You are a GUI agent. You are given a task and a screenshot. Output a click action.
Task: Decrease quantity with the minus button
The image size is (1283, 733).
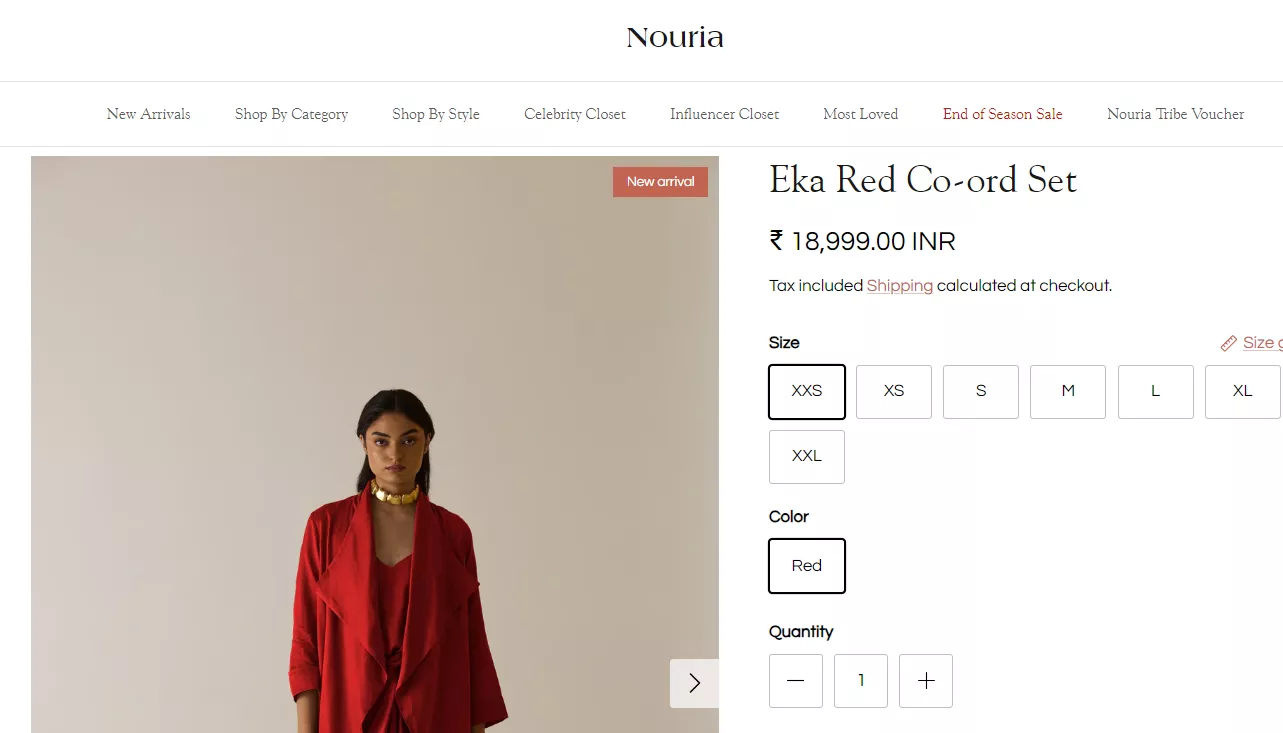pos(796,681)
